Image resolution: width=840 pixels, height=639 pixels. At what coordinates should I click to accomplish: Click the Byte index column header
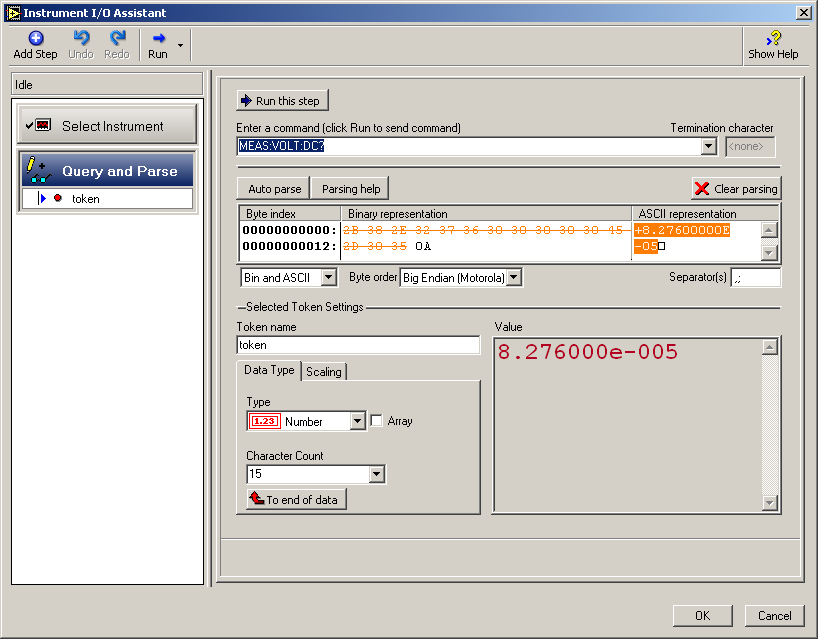click(x=290, y=214)
